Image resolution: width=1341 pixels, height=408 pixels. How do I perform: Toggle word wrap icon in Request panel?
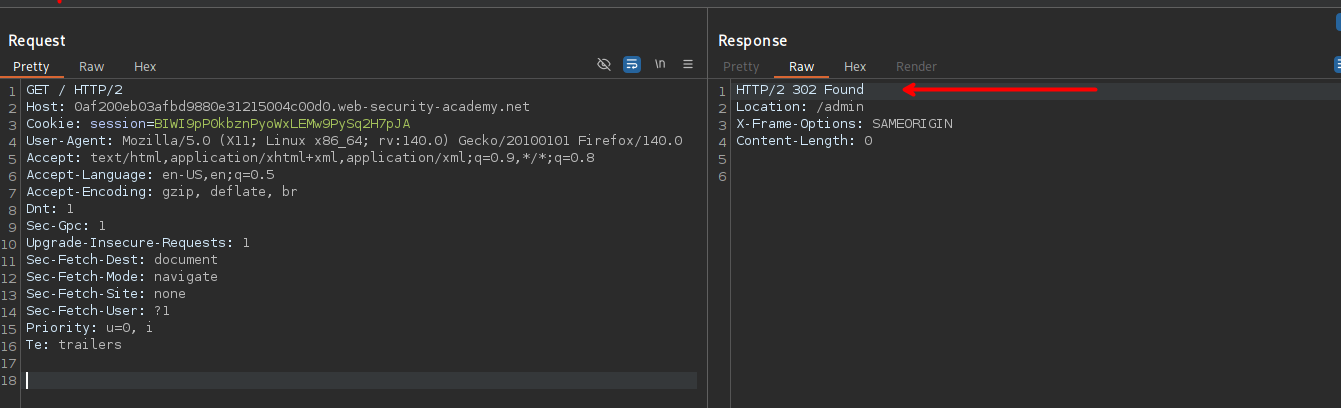click(x=632, y=64)
